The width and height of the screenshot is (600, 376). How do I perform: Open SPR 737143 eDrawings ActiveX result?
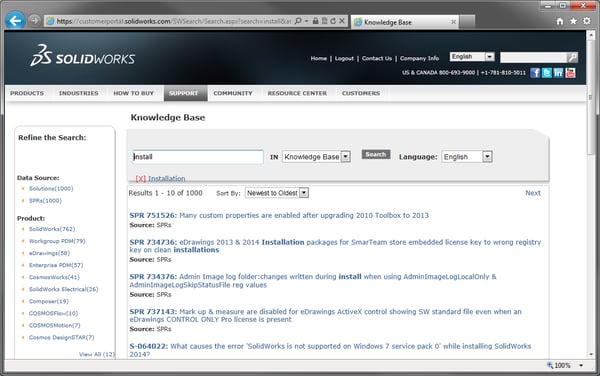(x=325, y=315)
